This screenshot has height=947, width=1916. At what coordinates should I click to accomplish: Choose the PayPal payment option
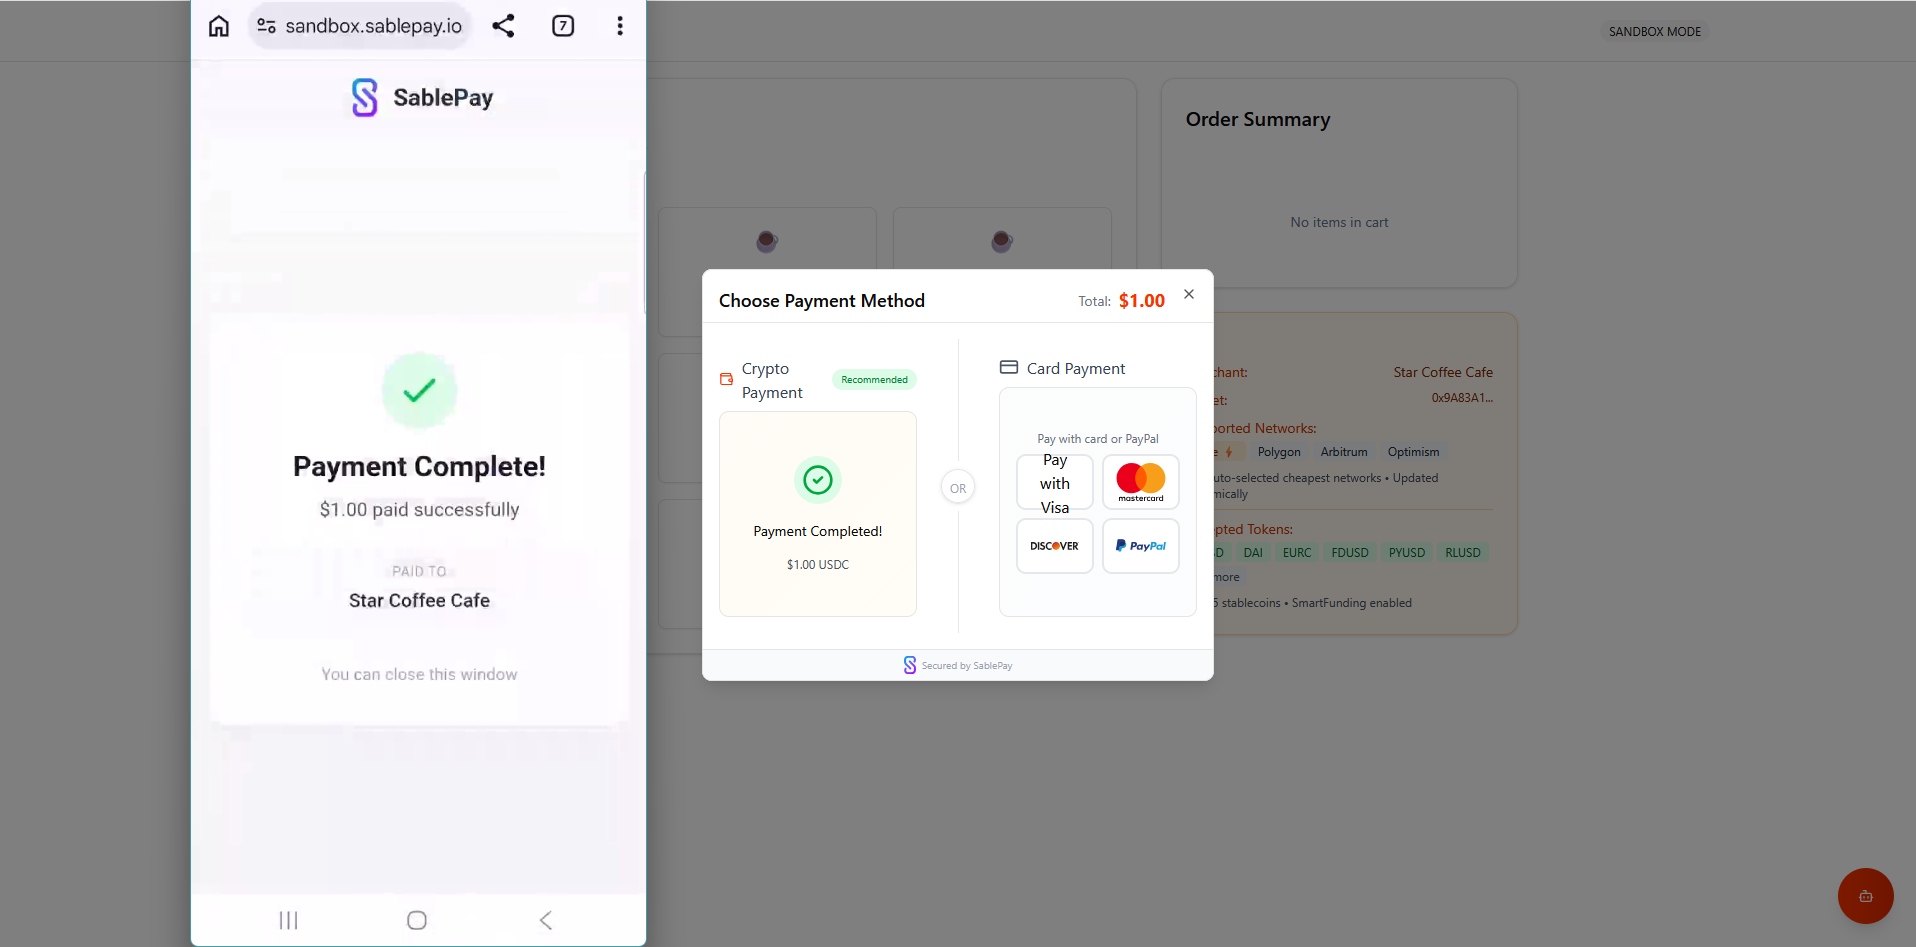point(1141,546)
